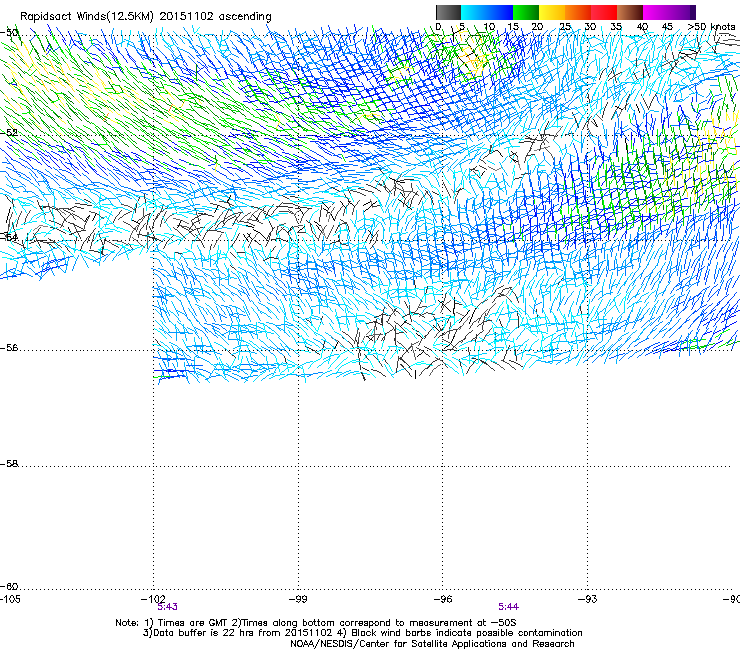This screenshot has height=650, width=740.
Task: Click the title 'Rapidsact Winds(12.5KM) 20151102 ascending'
Action: tap(146, 17)
